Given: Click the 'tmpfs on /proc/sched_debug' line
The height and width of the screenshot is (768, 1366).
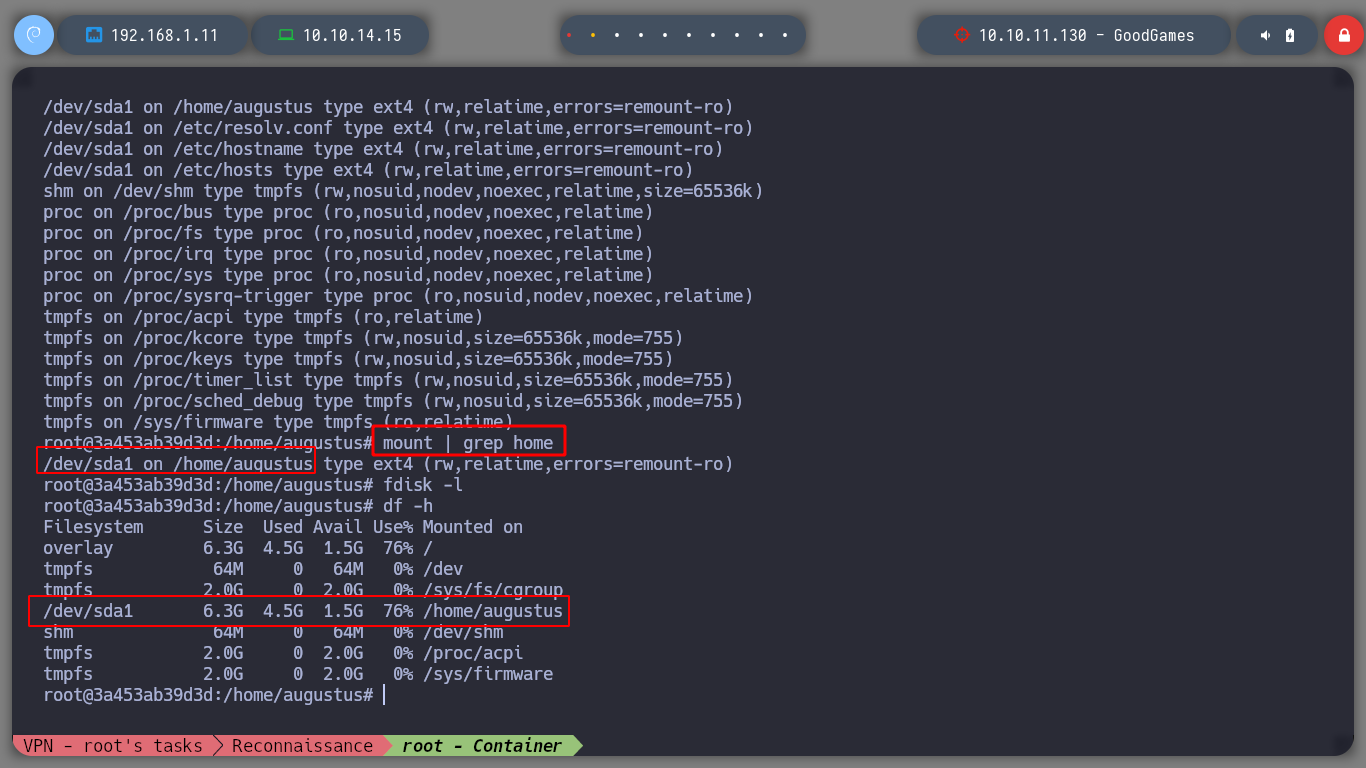Looking at the screenshot, I should [x=393, y=401].
